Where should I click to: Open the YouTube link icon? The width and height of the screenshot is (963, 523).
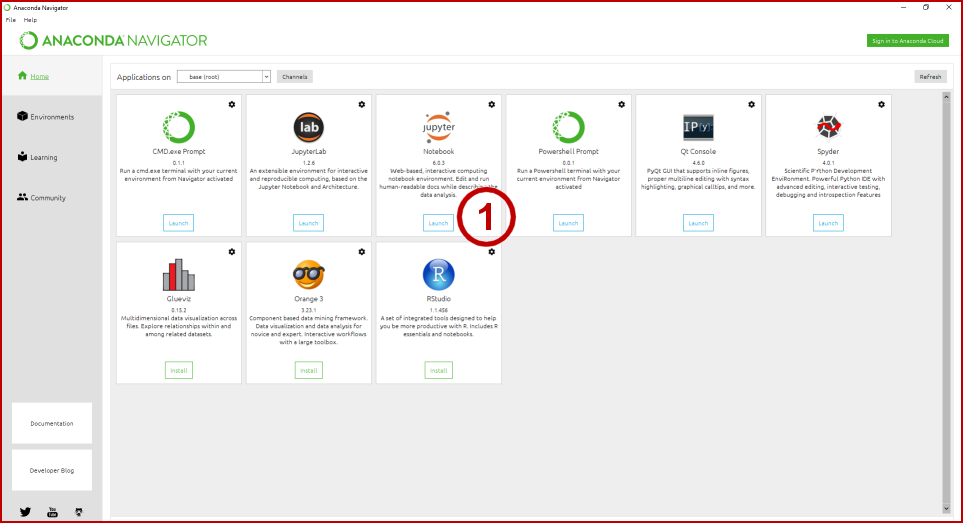point(52,512)
